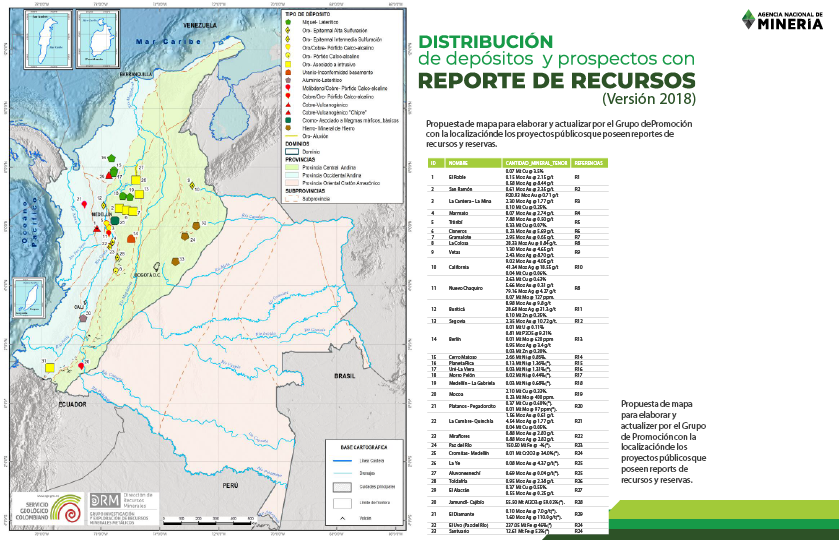839x540 pixels.
Task: Click the DISTRIBUCIÓN title heading
Action: pos(486,42)
